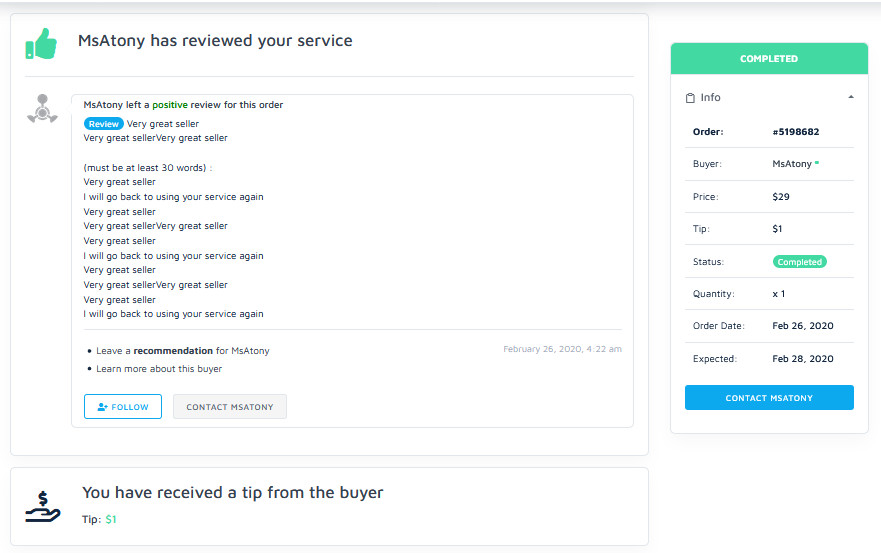The height and width of the screenshot is (553, 881).
Task: Click the person icon inside Follow button
Action: [102, 407]
